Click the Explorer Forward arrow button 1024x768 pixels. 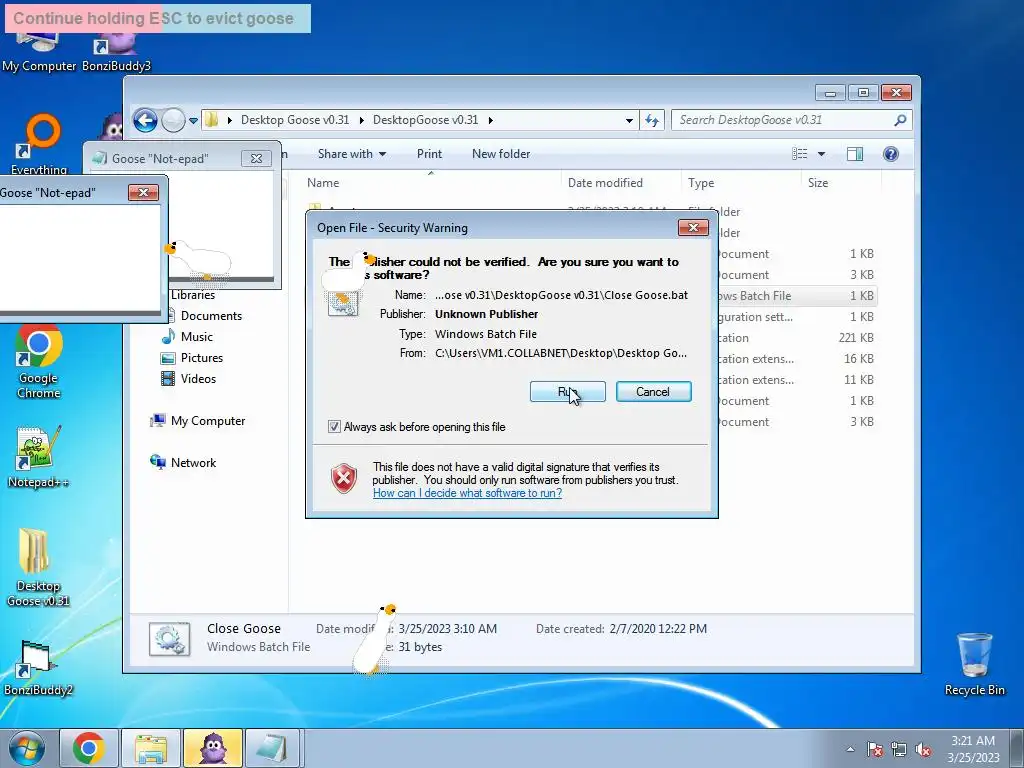(172, 120)
